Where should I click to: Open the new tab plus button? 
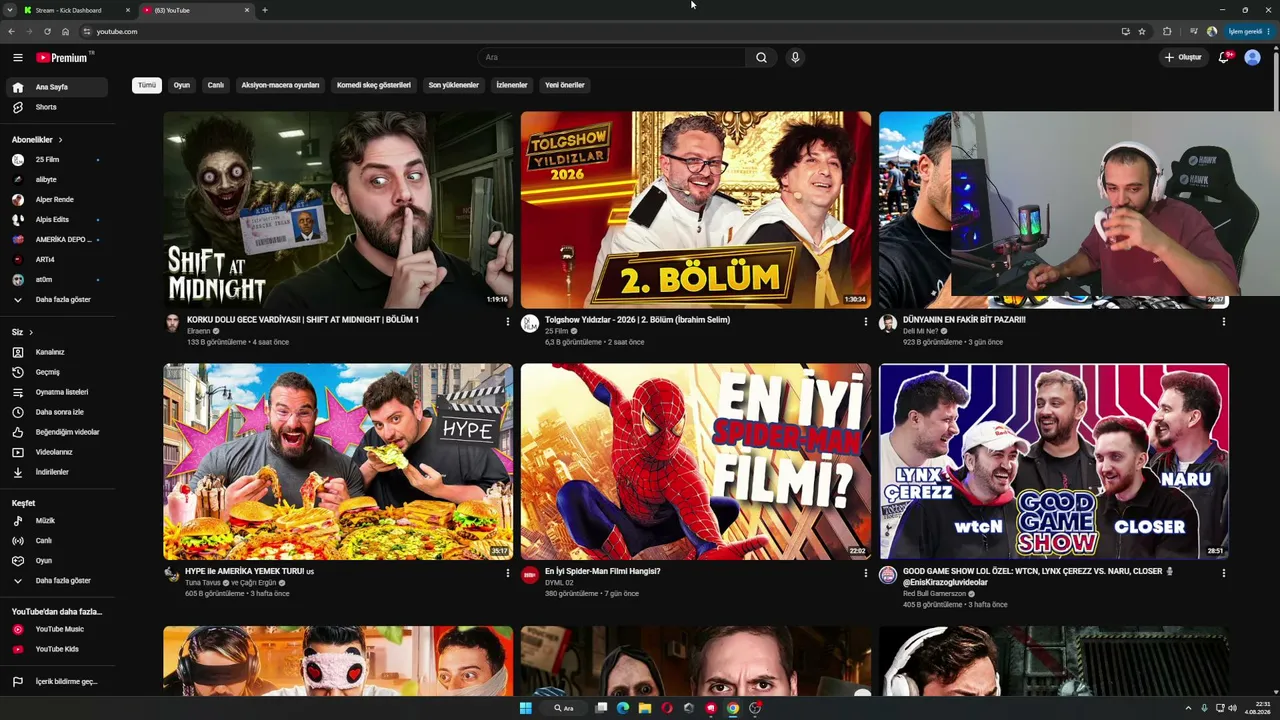265,10
